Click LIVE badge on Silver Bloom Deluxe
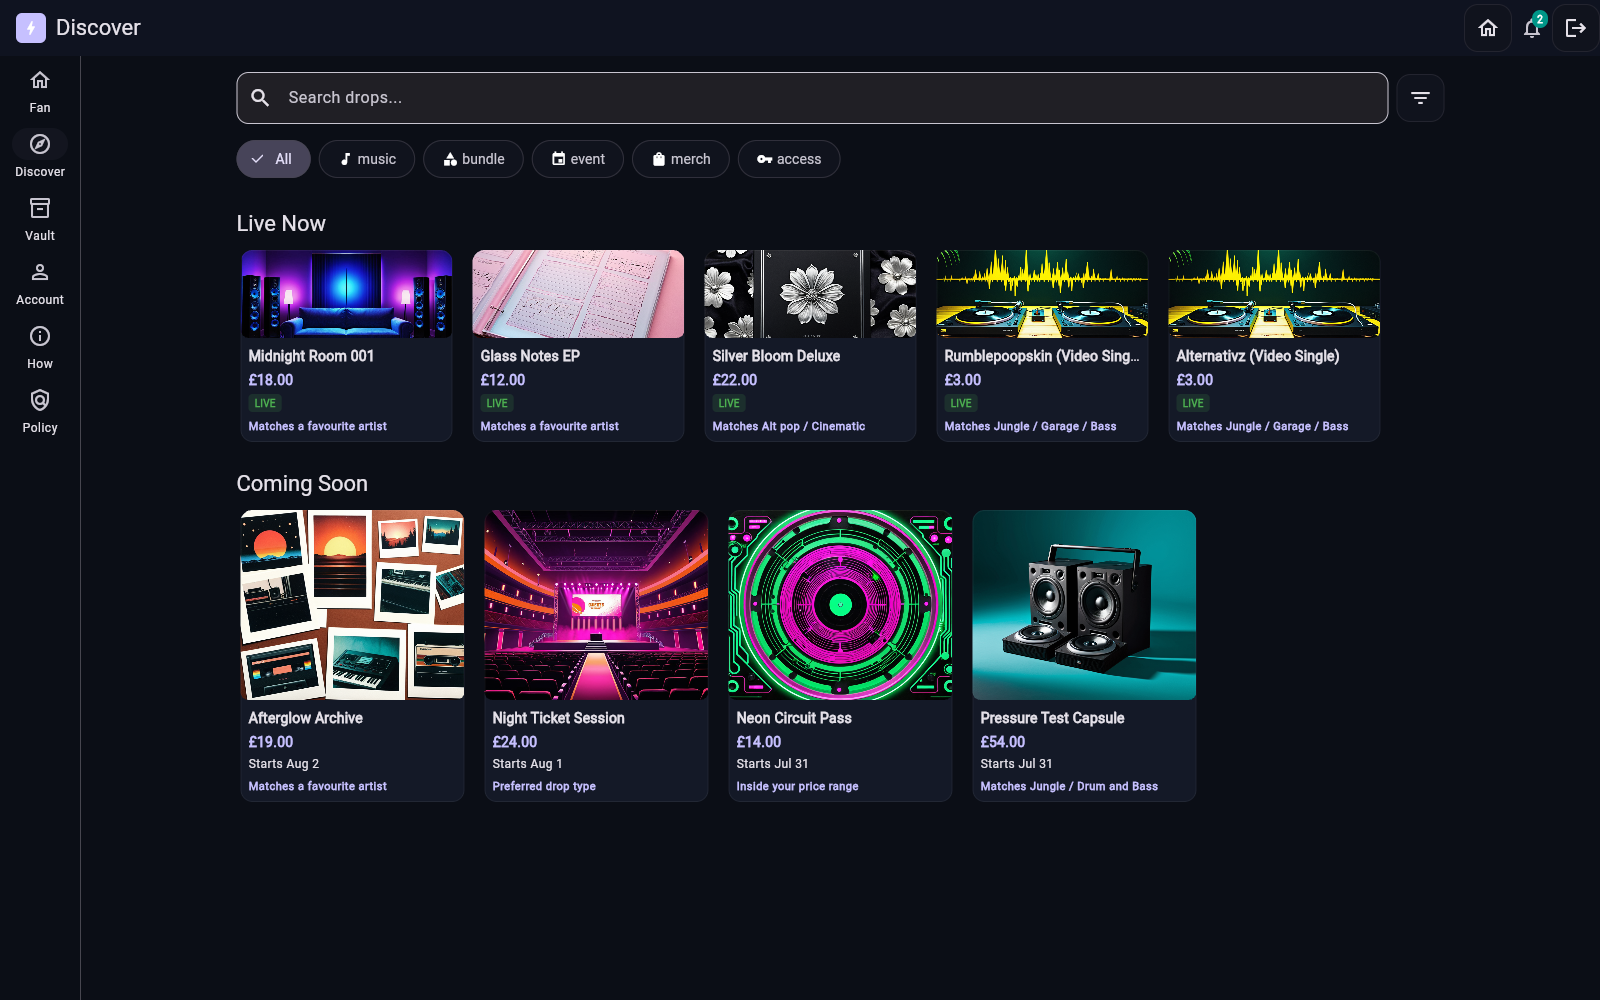The width and height of the screenshot is (1600, 1000). tap(729, 403)
